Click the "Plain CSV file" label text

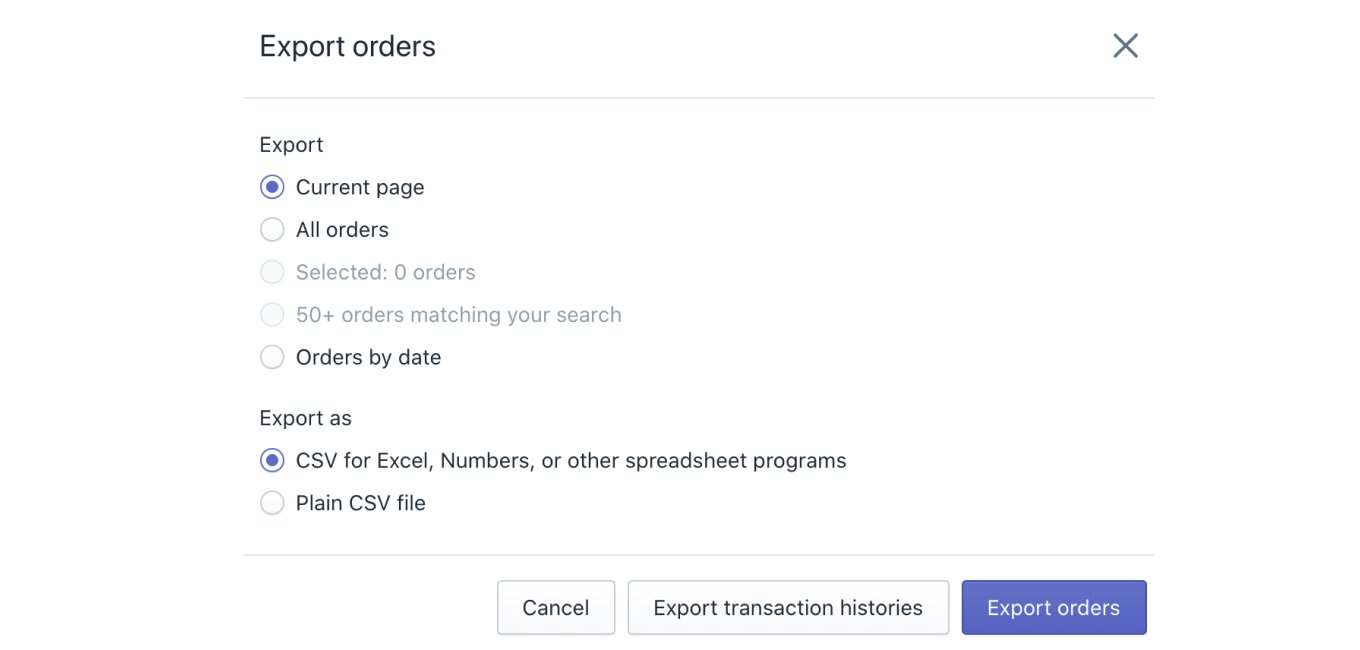click(x=360, y=503)
